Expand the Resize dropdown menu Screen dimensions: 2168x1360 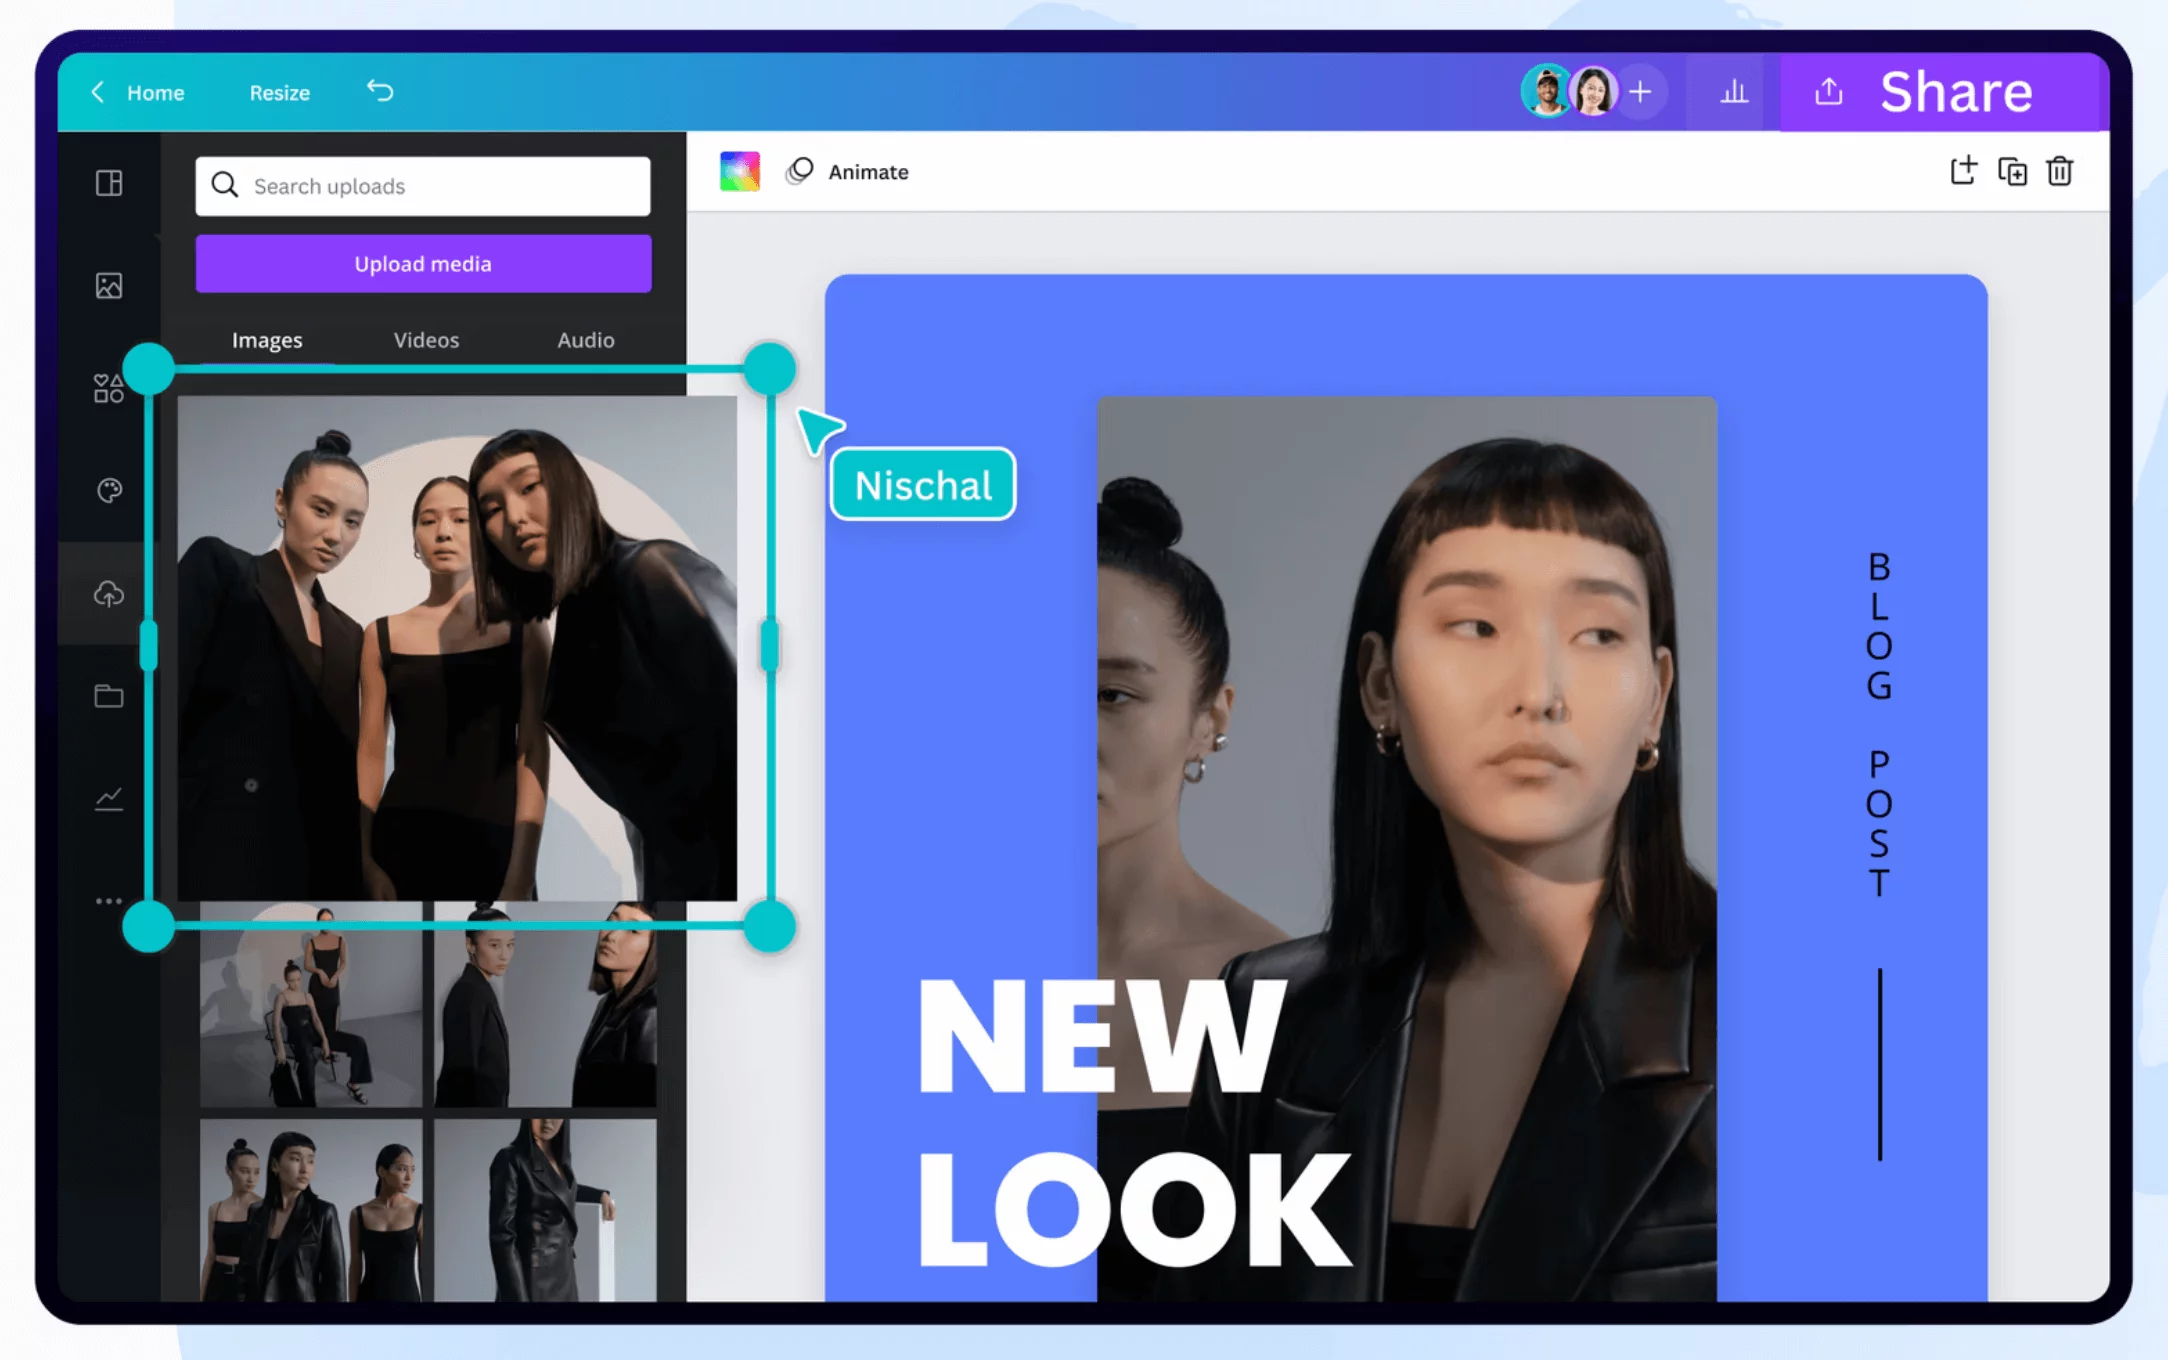(279, 92)
